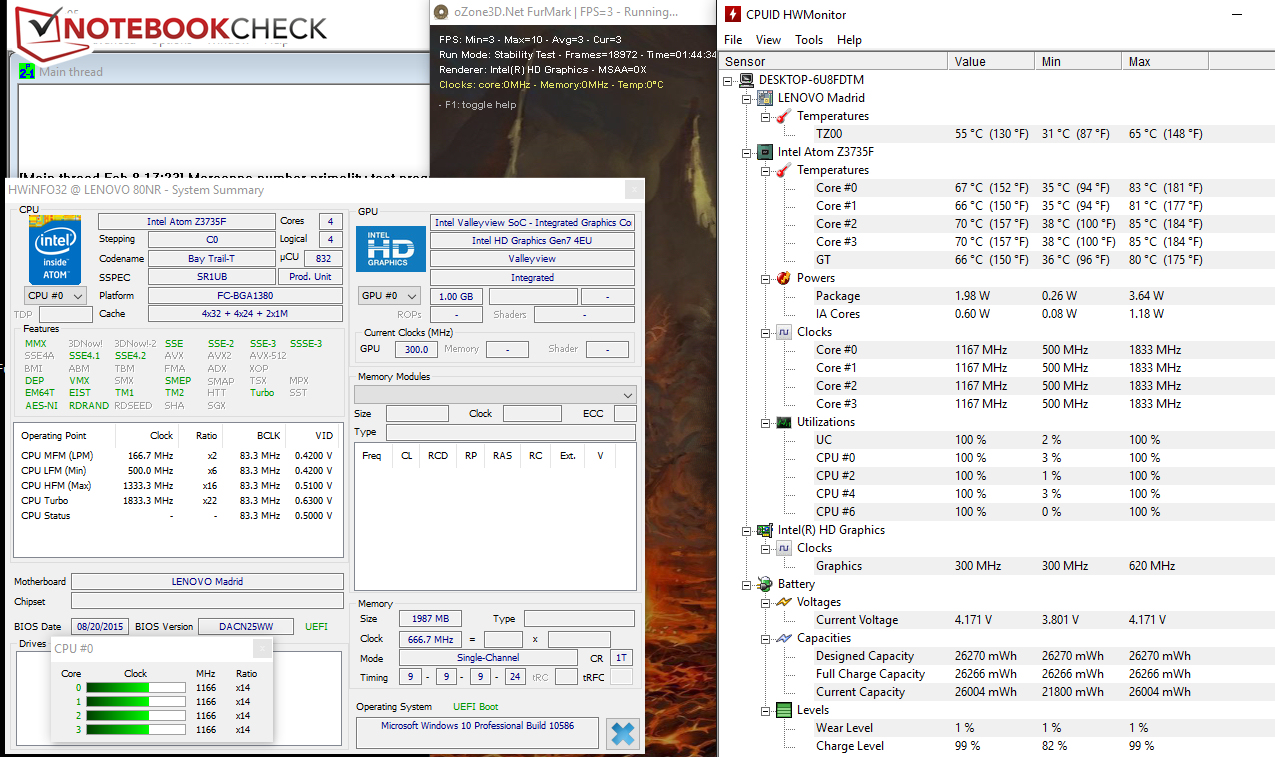Collapse the Powers section
Image resolution: width=1275 pixels, height=757 pixels.
coord(765,278)
